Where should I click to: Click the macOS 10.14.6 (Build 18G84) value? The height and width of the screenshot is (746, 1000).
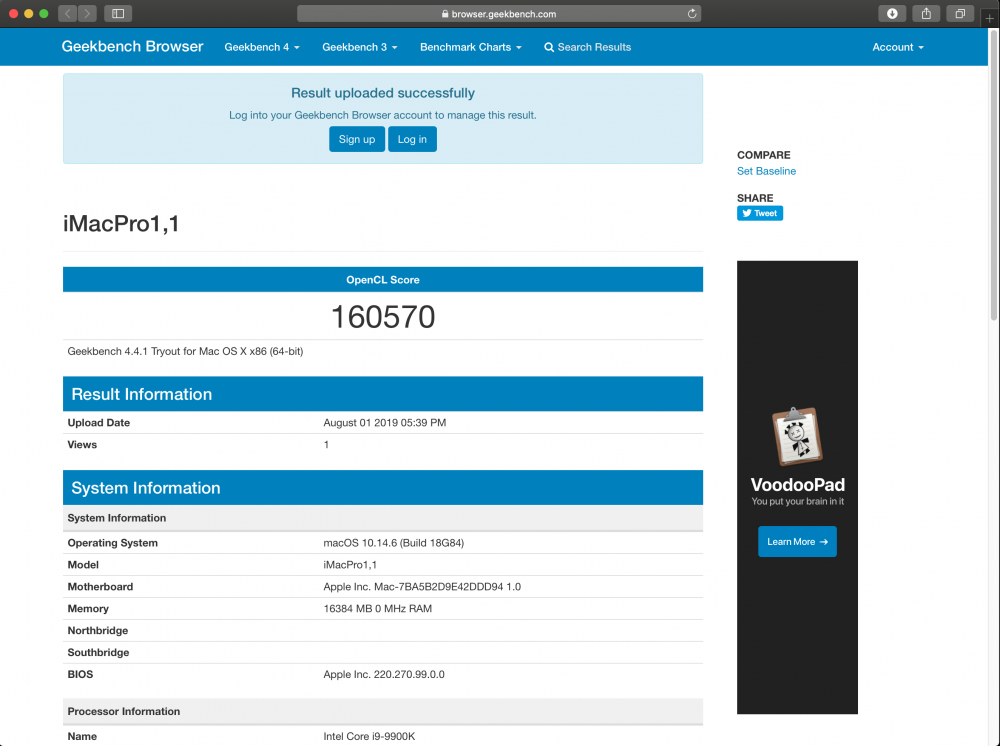click(x=393, y=543)
